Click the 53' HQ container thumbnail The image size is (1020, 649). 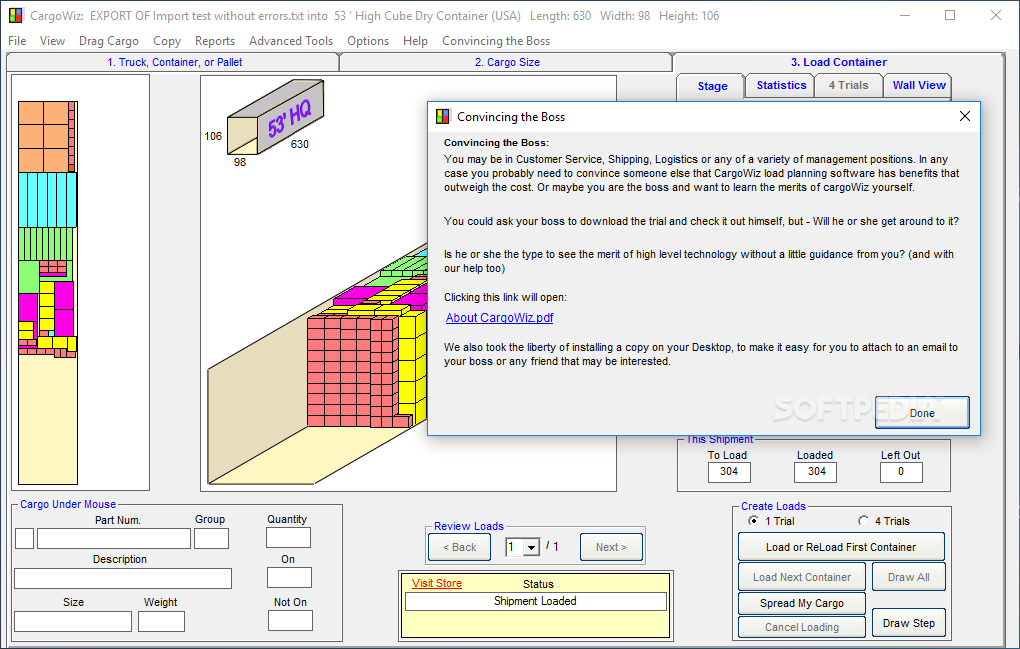(275, 118)
